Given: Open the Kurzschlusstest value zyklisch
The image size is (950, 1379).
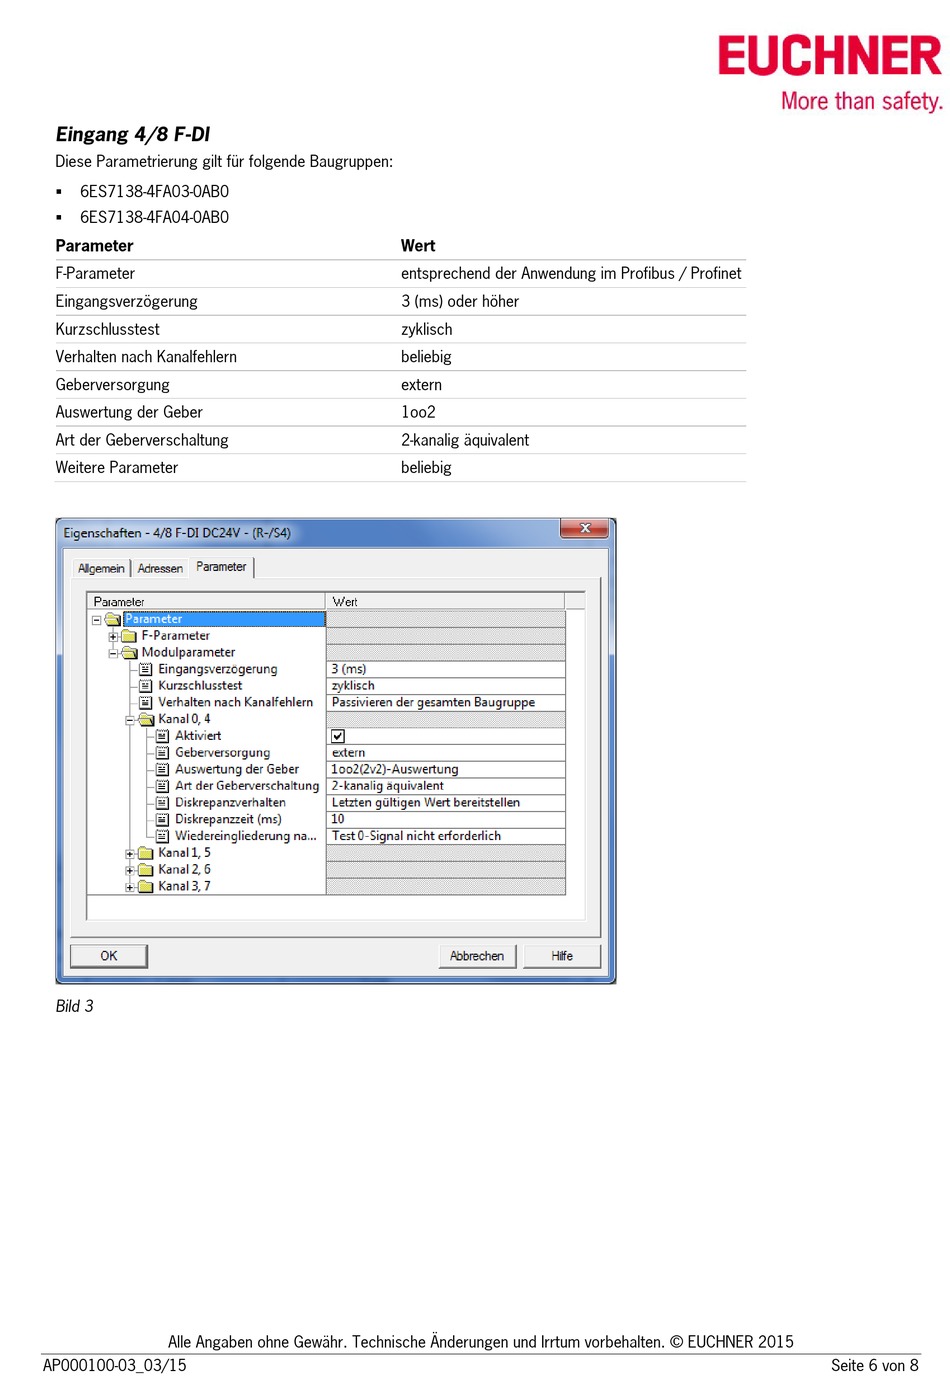Looking at the screenshot, I should 446,686.
